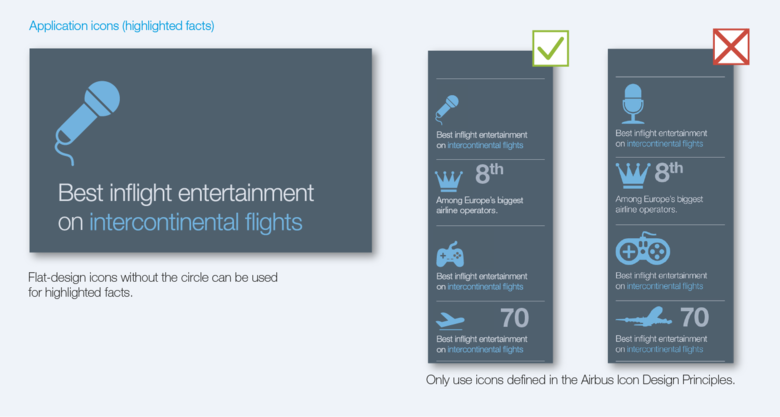Click the white "8th" number in the correct panel
Viewport: 780px width, 417px height.
click(x=488, y=174)
